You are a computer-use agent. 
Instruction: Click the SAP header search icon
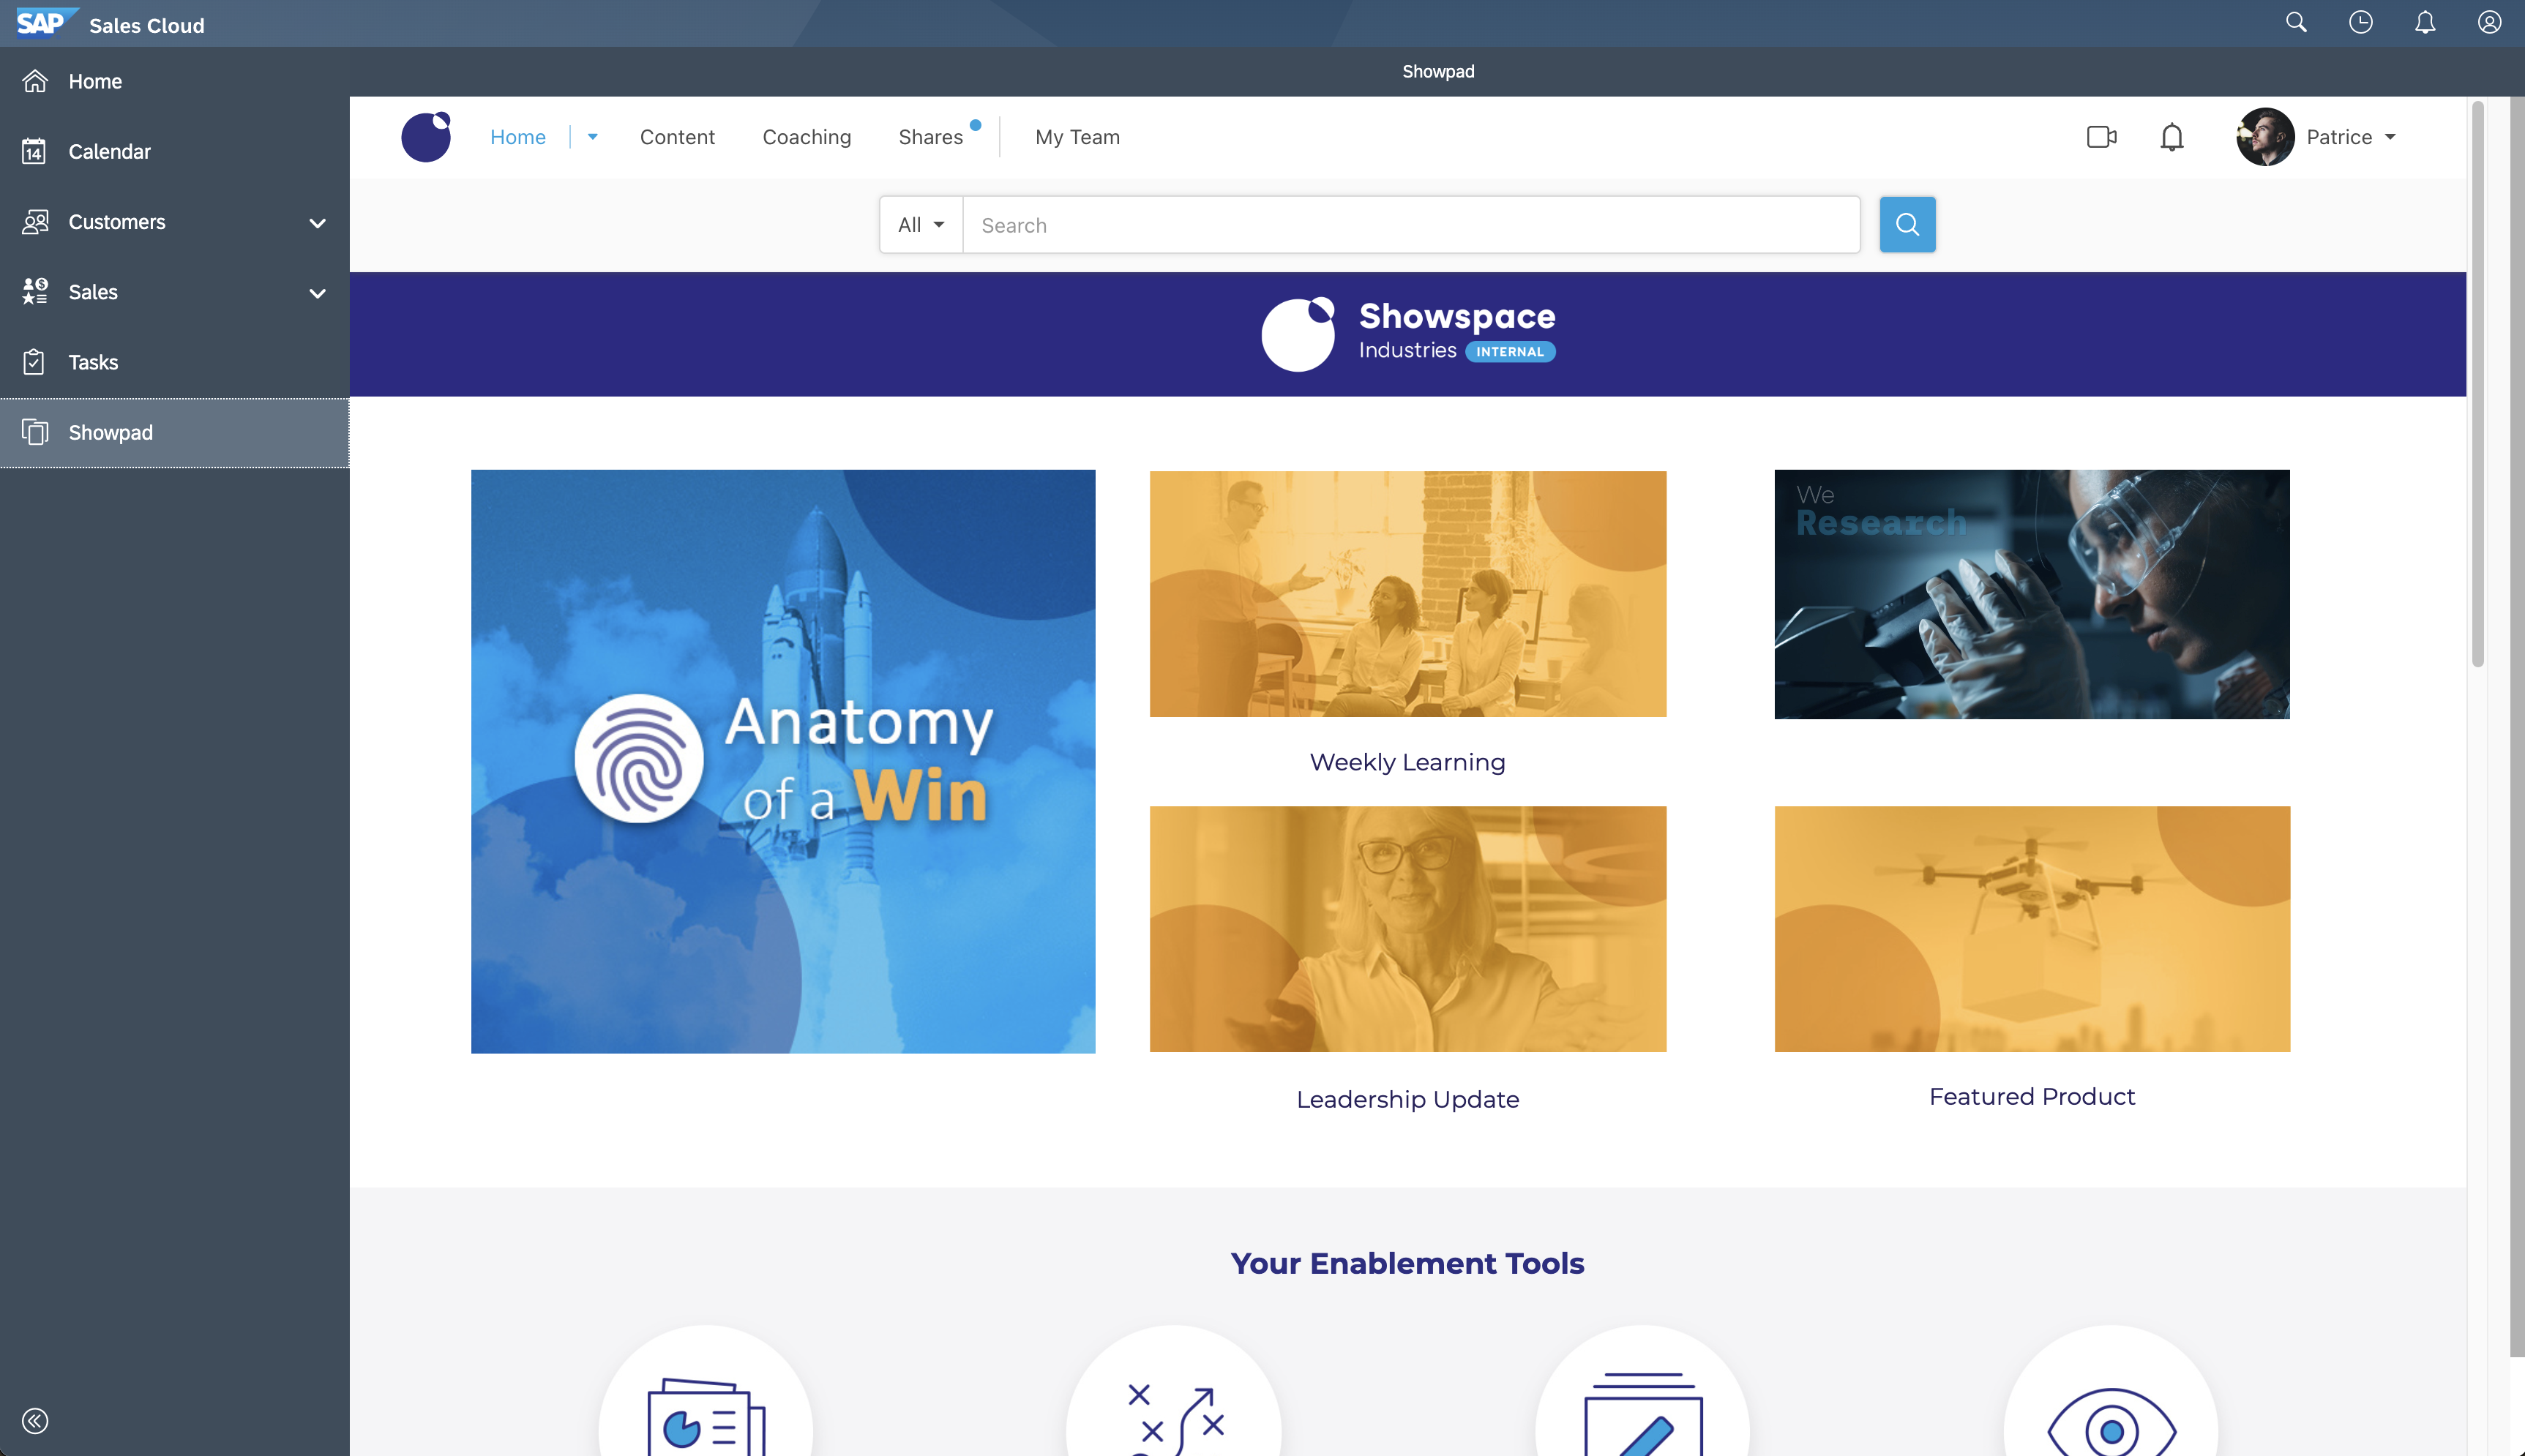2296,22
